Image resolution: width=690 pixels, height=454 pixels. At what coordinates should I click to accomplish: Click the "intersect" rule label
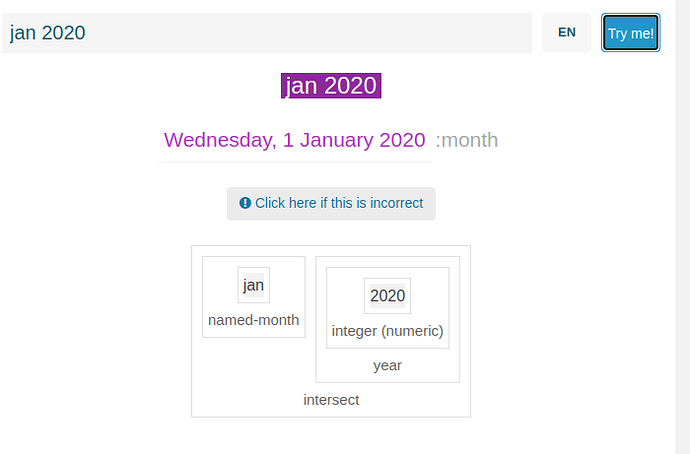(331, 400)
